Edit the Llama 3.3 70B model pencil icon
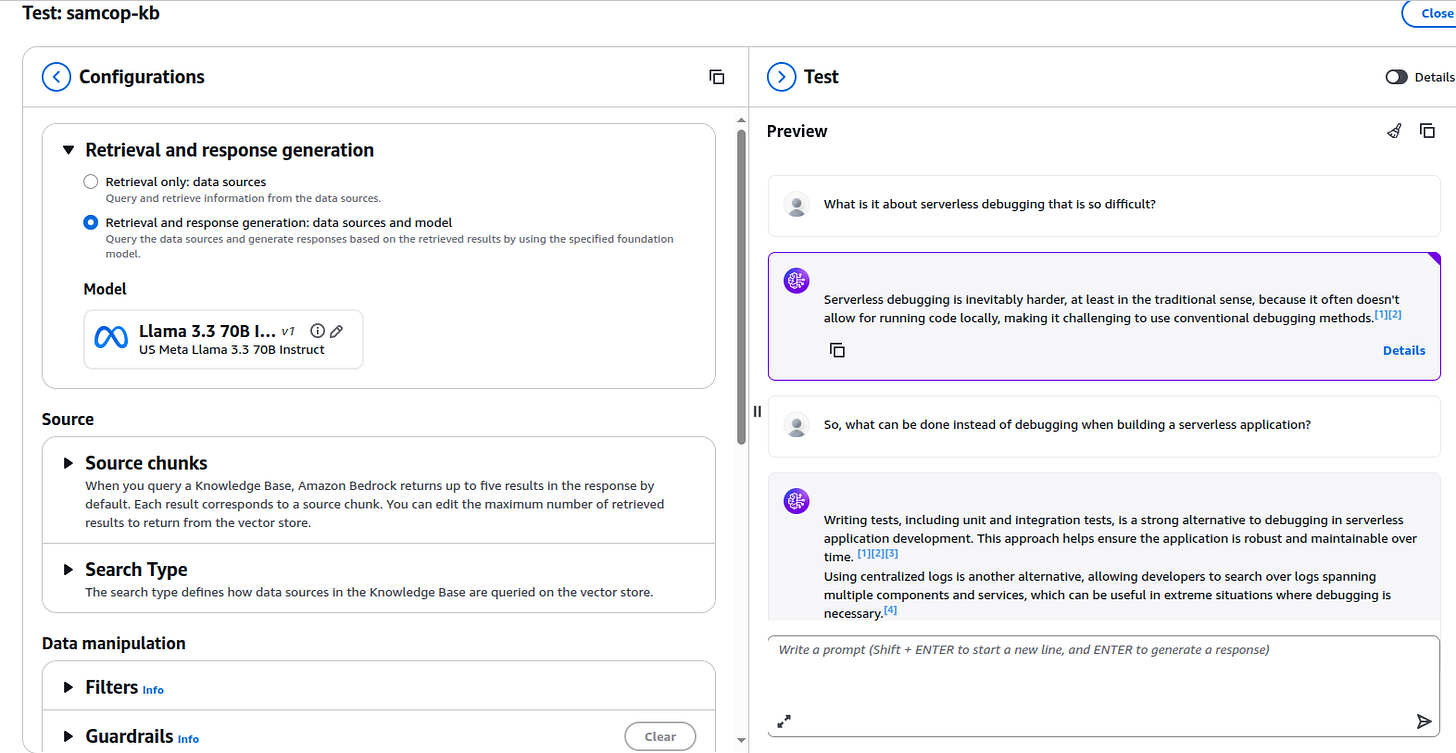Viewport: 1456px width, 753px height. pyautogui.click(x=337, y=331)
